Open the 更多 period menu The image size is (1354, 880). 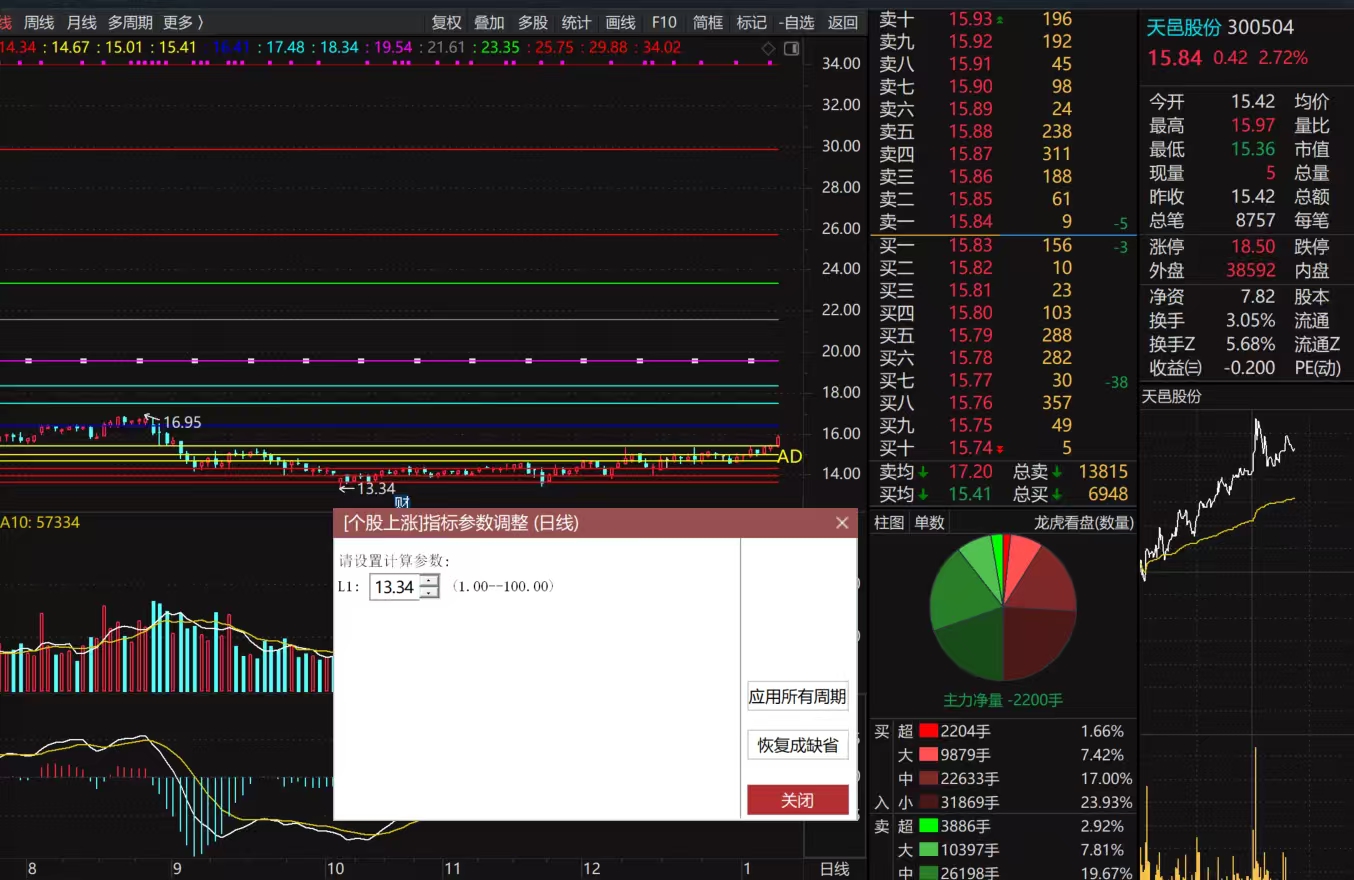184,22
